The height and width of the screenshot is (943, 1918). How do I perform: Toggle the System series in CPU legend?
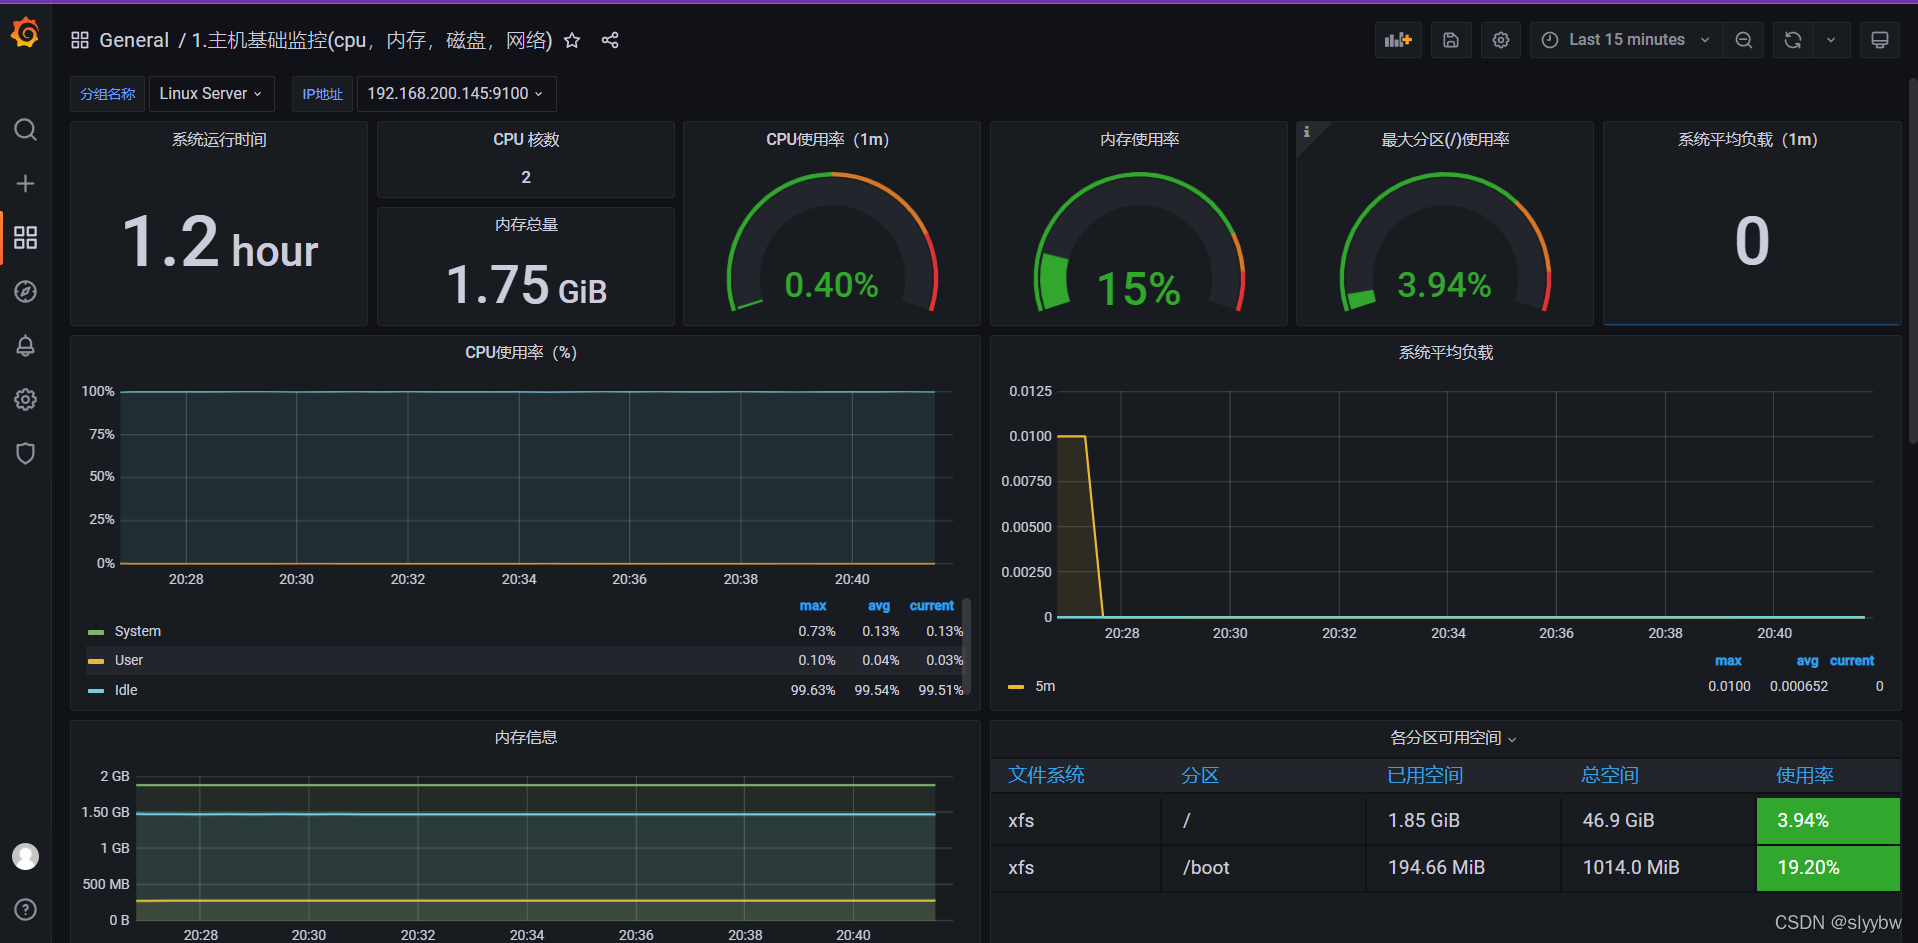click(x=138, y=631)
